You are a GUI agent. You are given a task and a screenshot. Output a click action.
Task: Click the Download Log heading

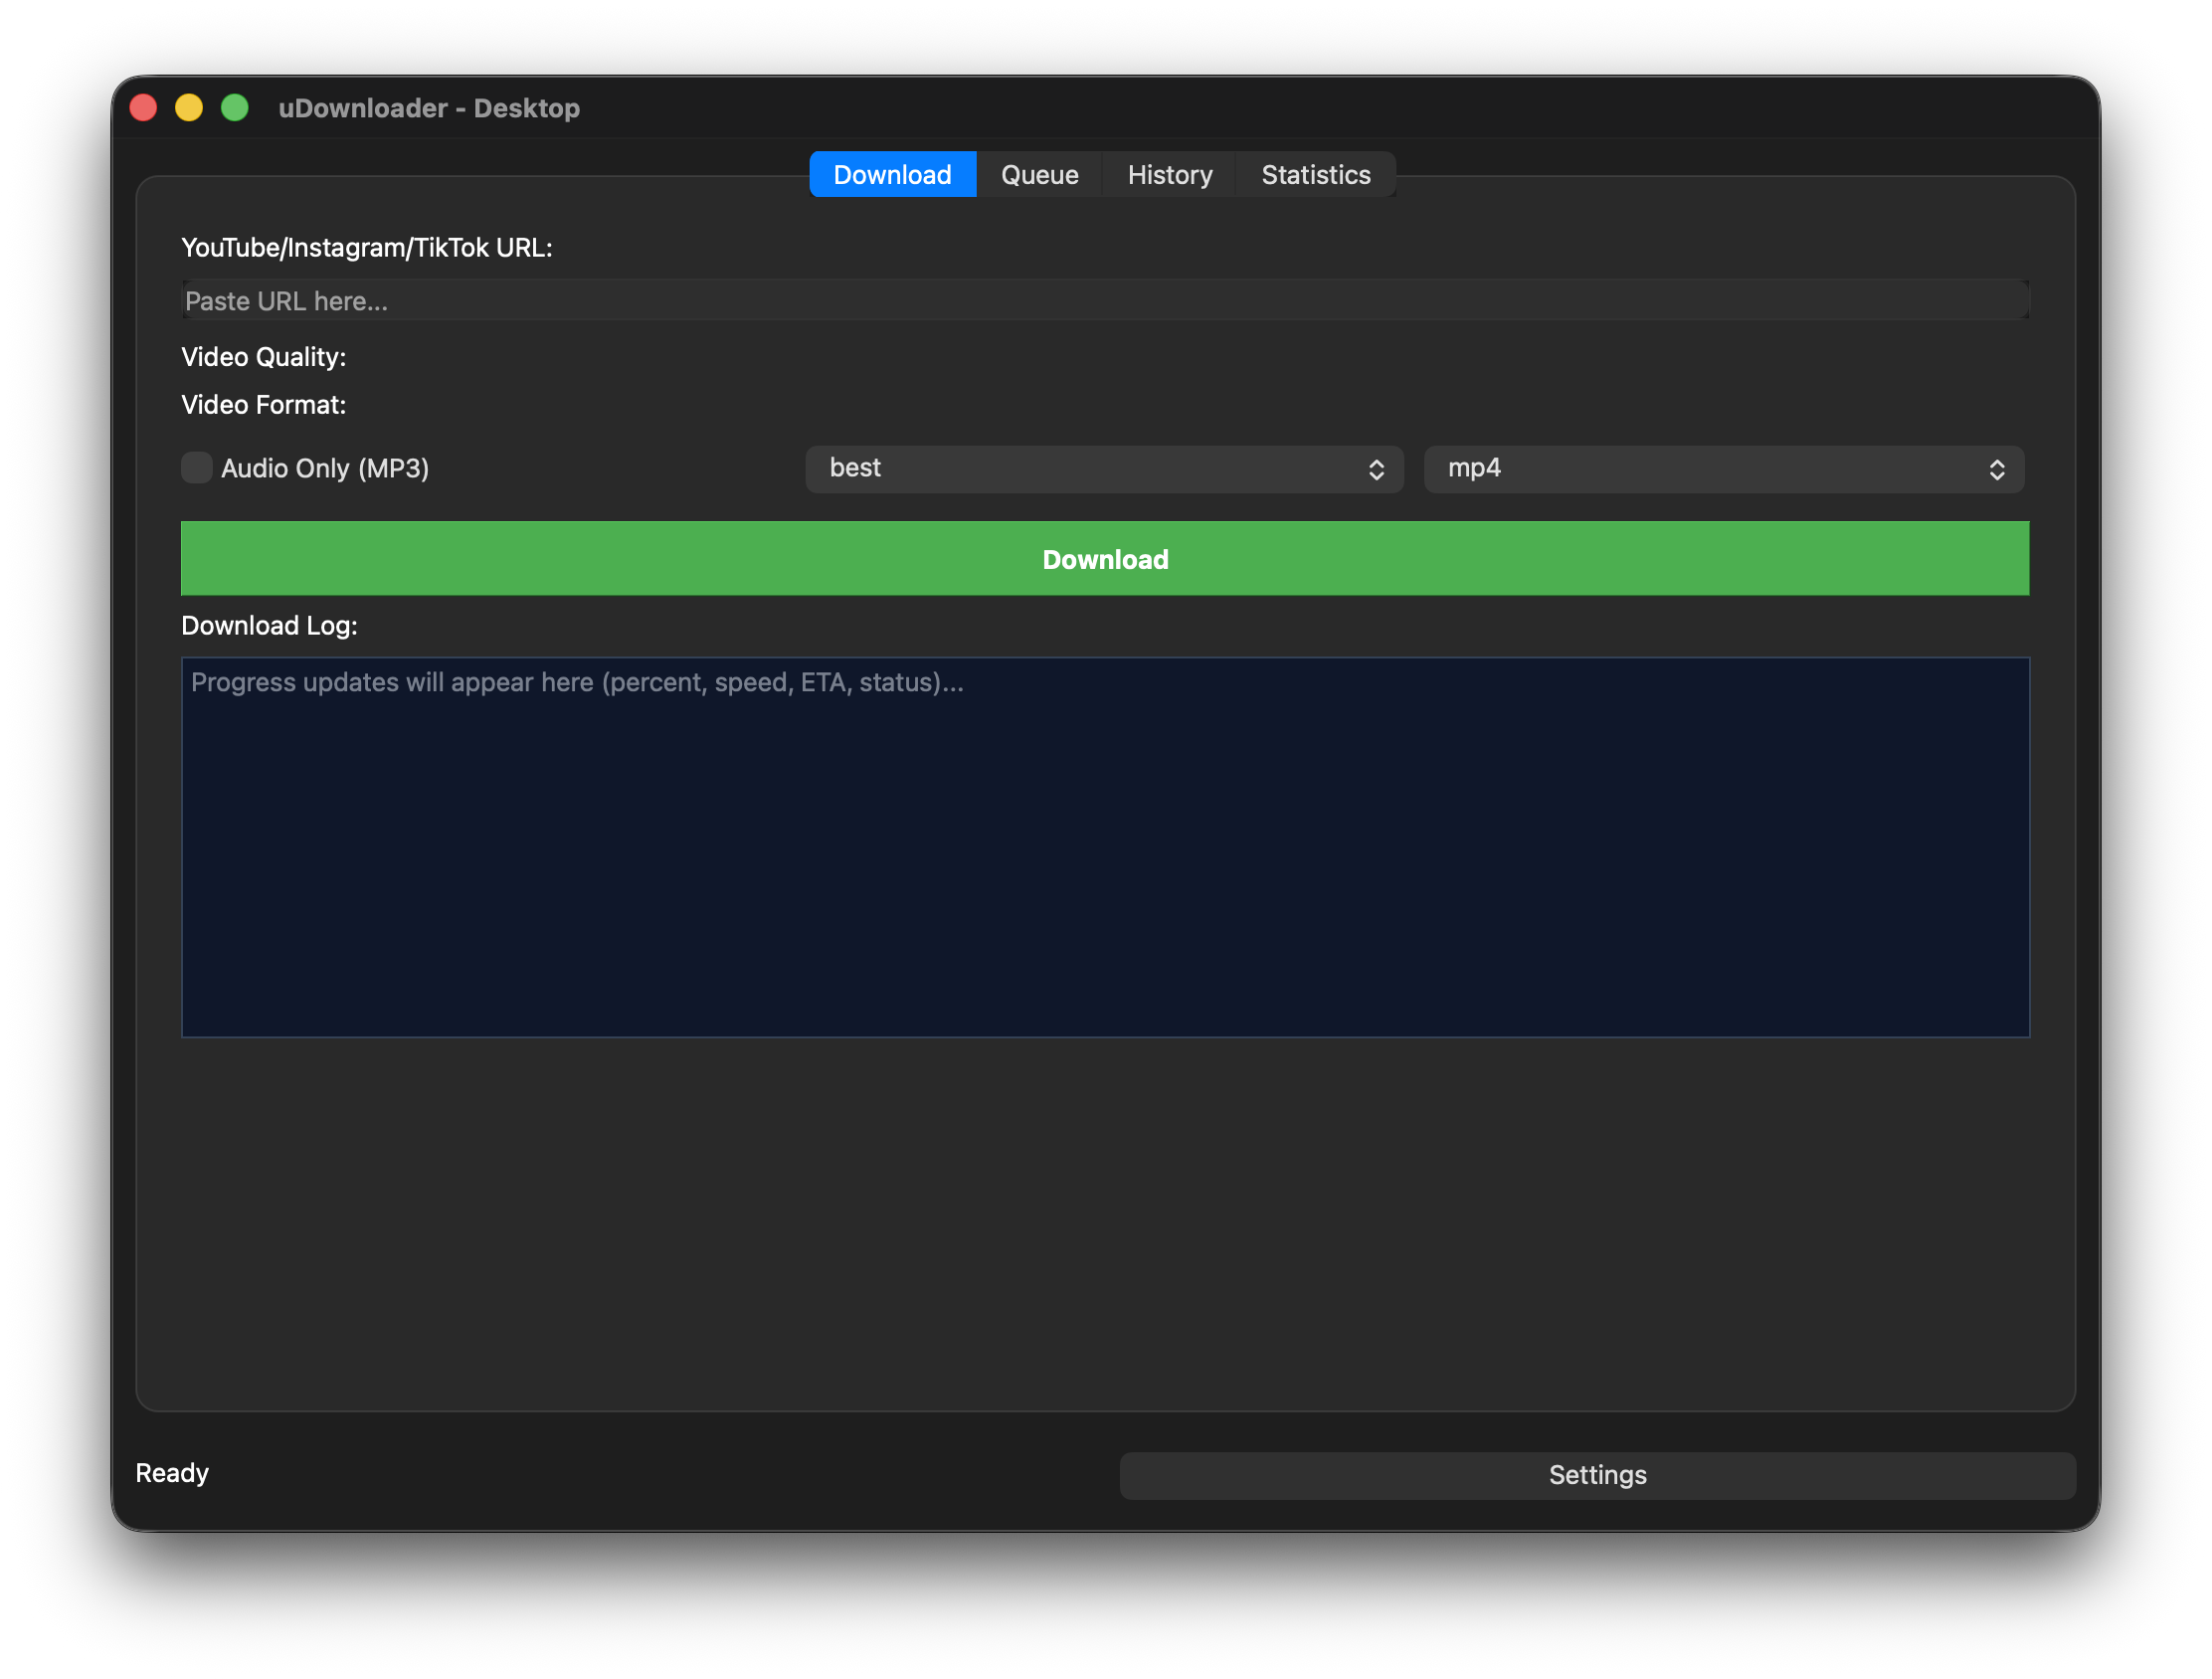[x=269, y=626]
